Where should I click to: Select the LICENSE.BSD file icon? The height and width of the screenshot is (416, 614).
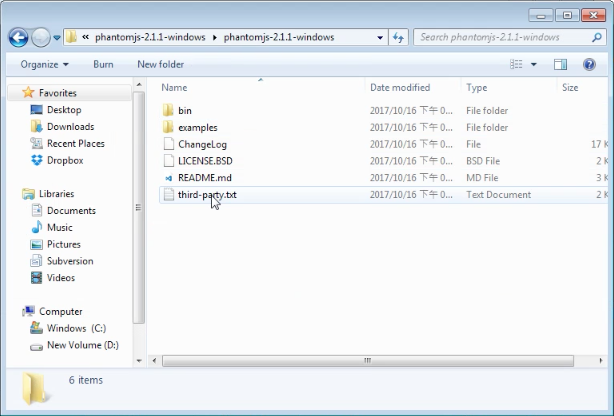pos(168,161)
